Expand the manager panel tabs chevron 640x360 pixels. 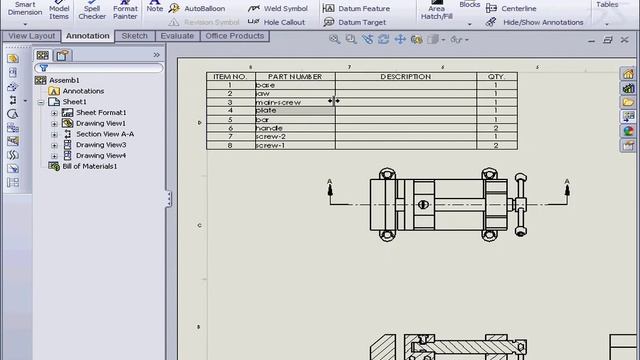pos(156,55)
